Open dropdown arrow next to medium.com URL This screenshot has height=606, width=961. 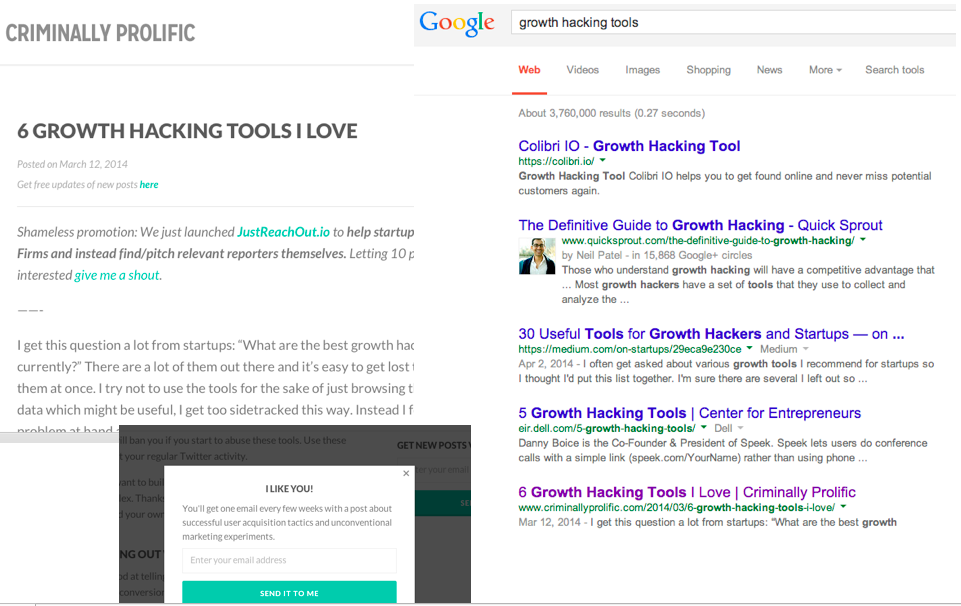(x=749, y=348)
